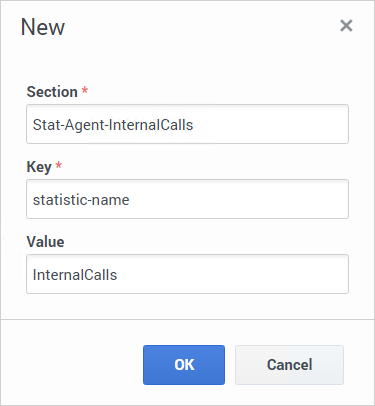Click the Key field label
The width and height of the screenshot is (375, 406).
pos(39,167)
